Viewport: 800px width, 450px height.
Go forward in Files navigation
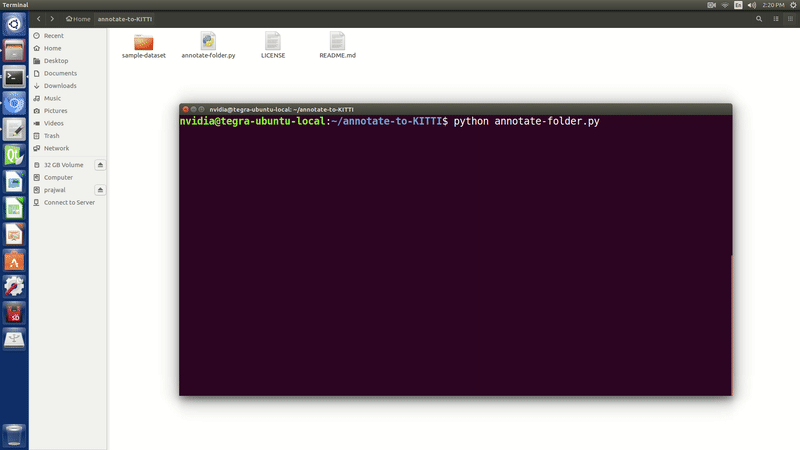(52, 19)
